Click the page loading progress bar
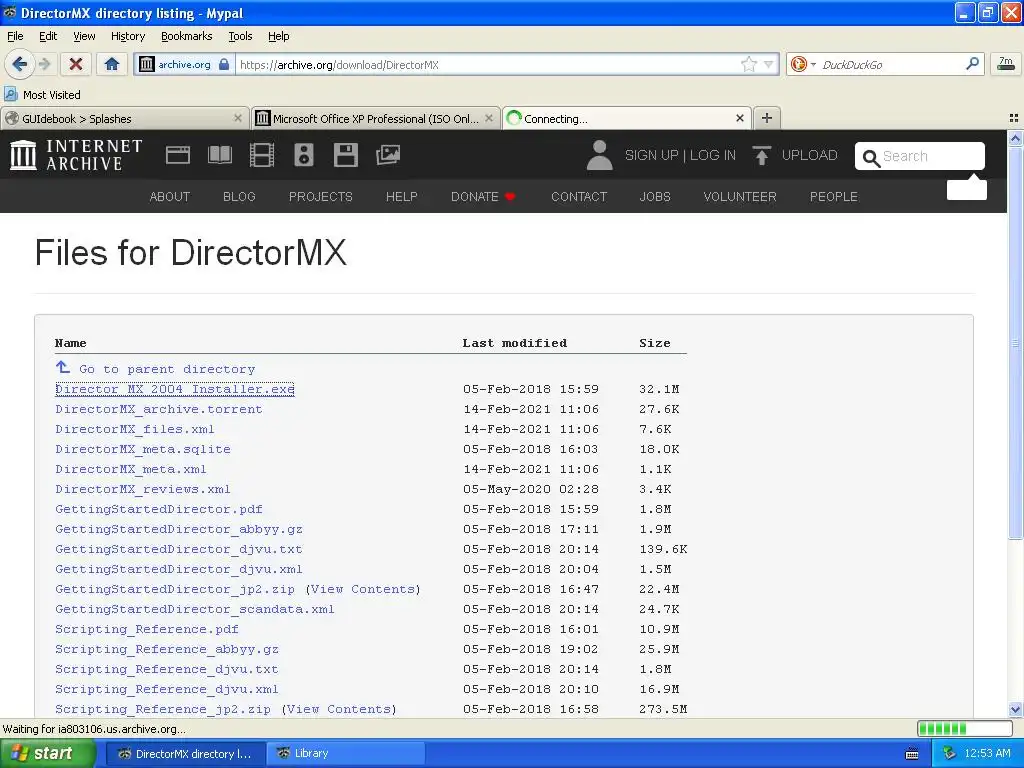Viewport: 1024px width, 768px height. (x=965, y=729)
